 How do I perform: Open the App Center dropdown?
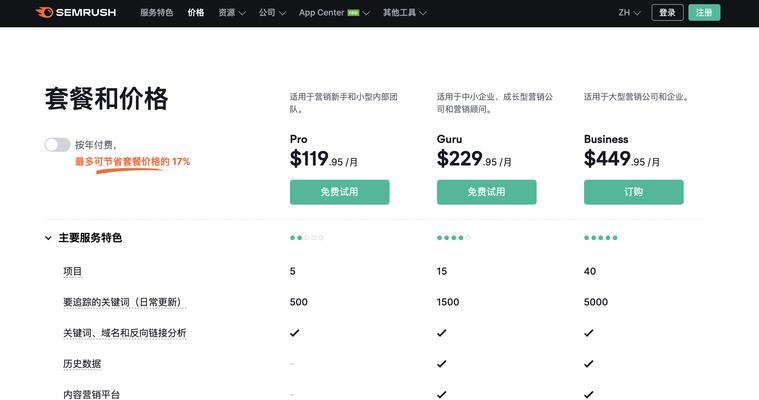[334, 13]
